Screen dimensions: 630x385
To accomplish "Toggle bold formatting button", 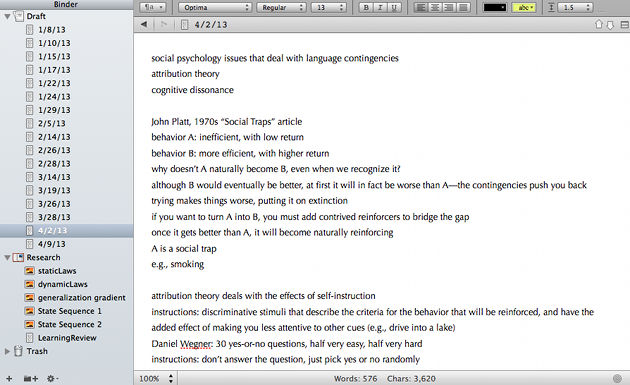I will pos(366,7).
